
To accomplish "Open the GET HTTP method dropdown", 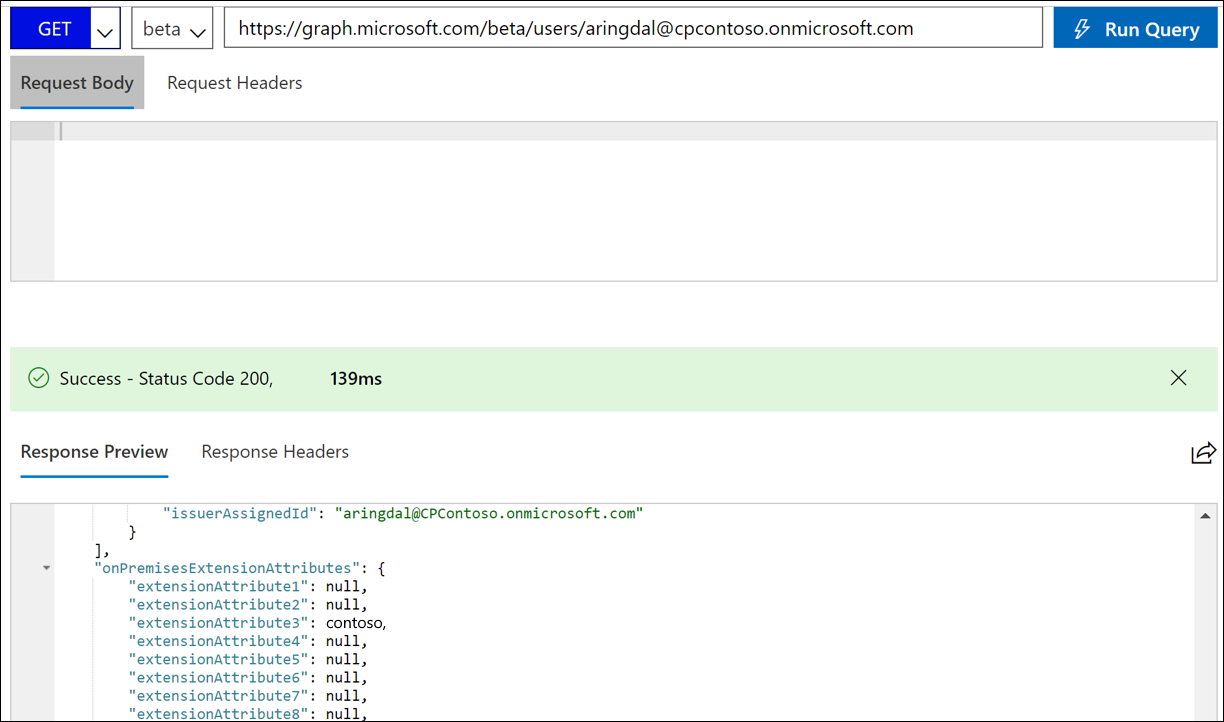I will pos(54,29).
